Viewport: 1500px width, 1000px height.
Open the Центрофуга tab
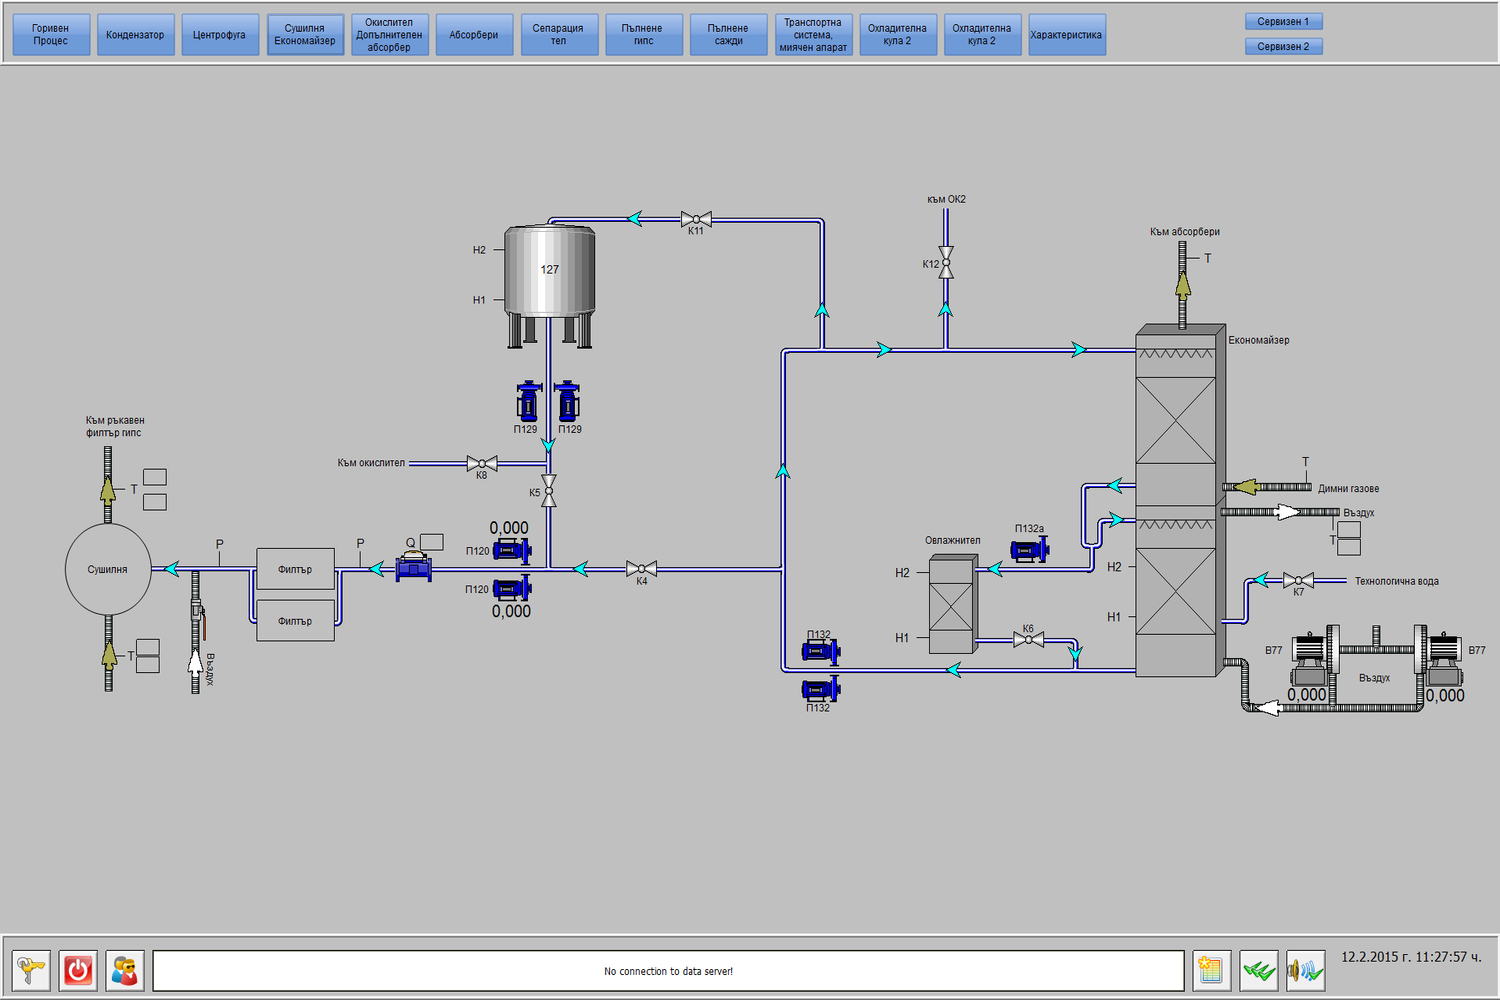point(220,35)
